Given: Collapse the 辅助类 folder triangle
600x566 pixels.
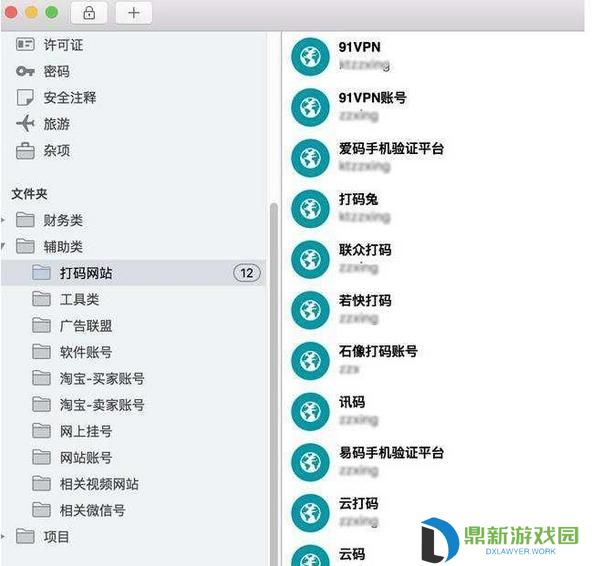Looking at the screenshot, I should click(x=3, y=246).
